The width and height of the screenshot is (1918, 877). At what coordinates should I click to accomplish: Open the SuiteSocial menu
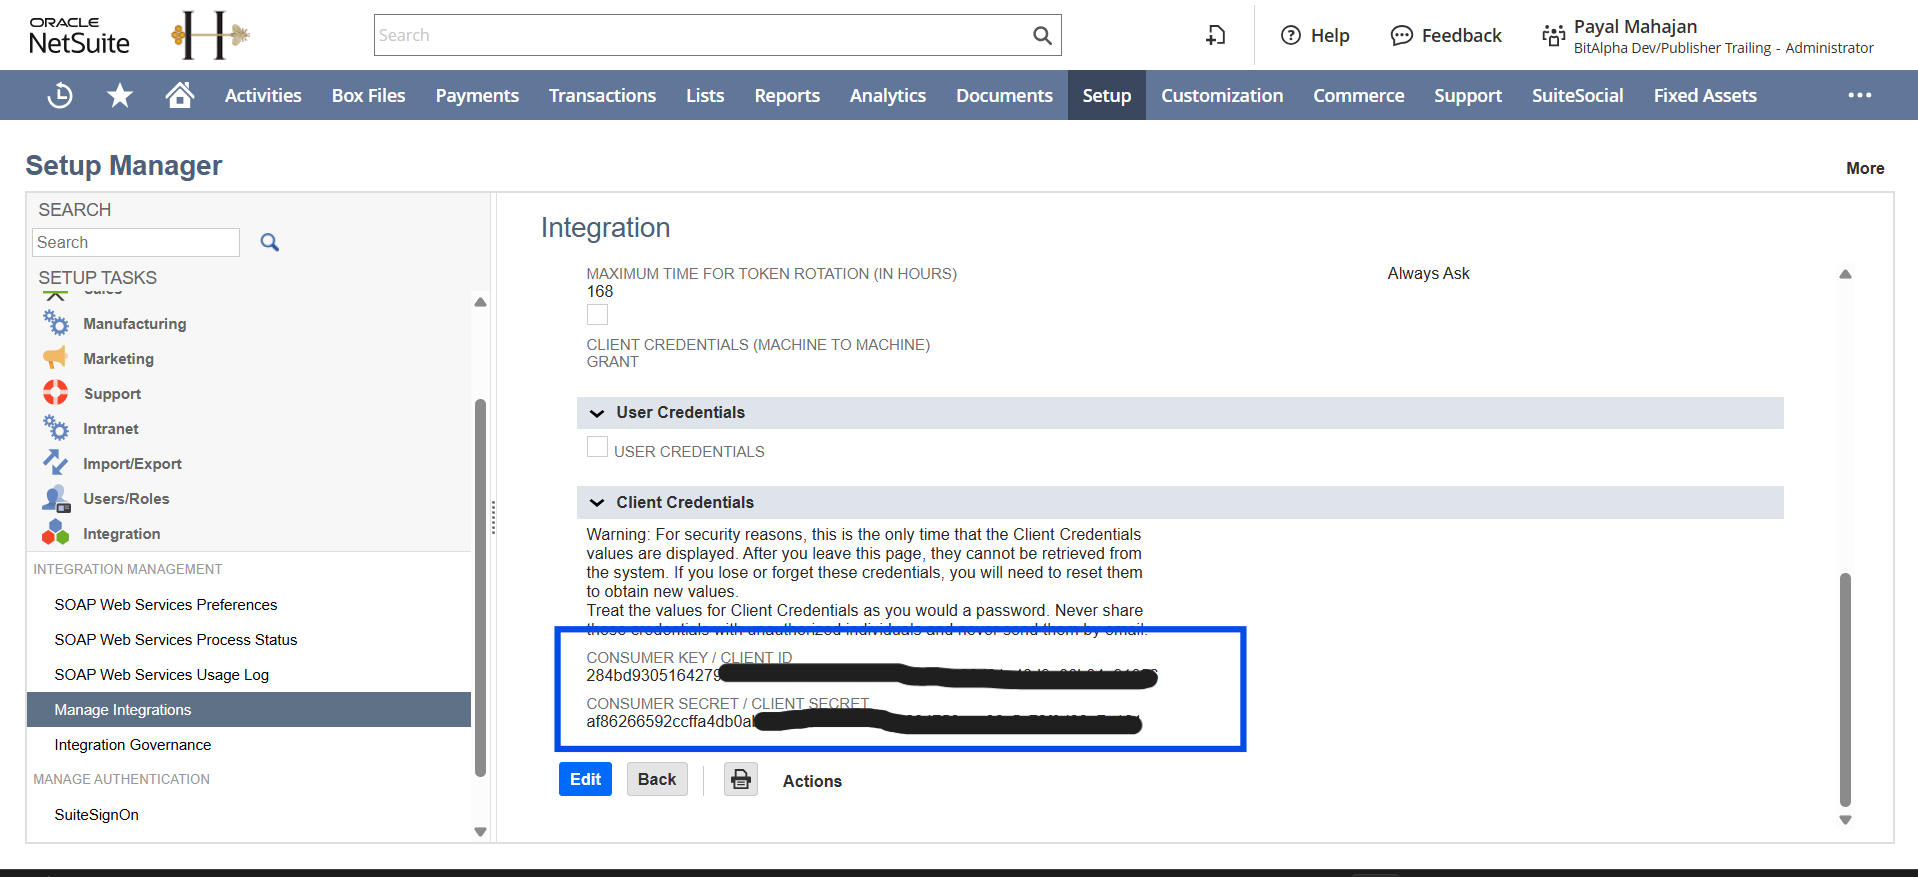1578,96
